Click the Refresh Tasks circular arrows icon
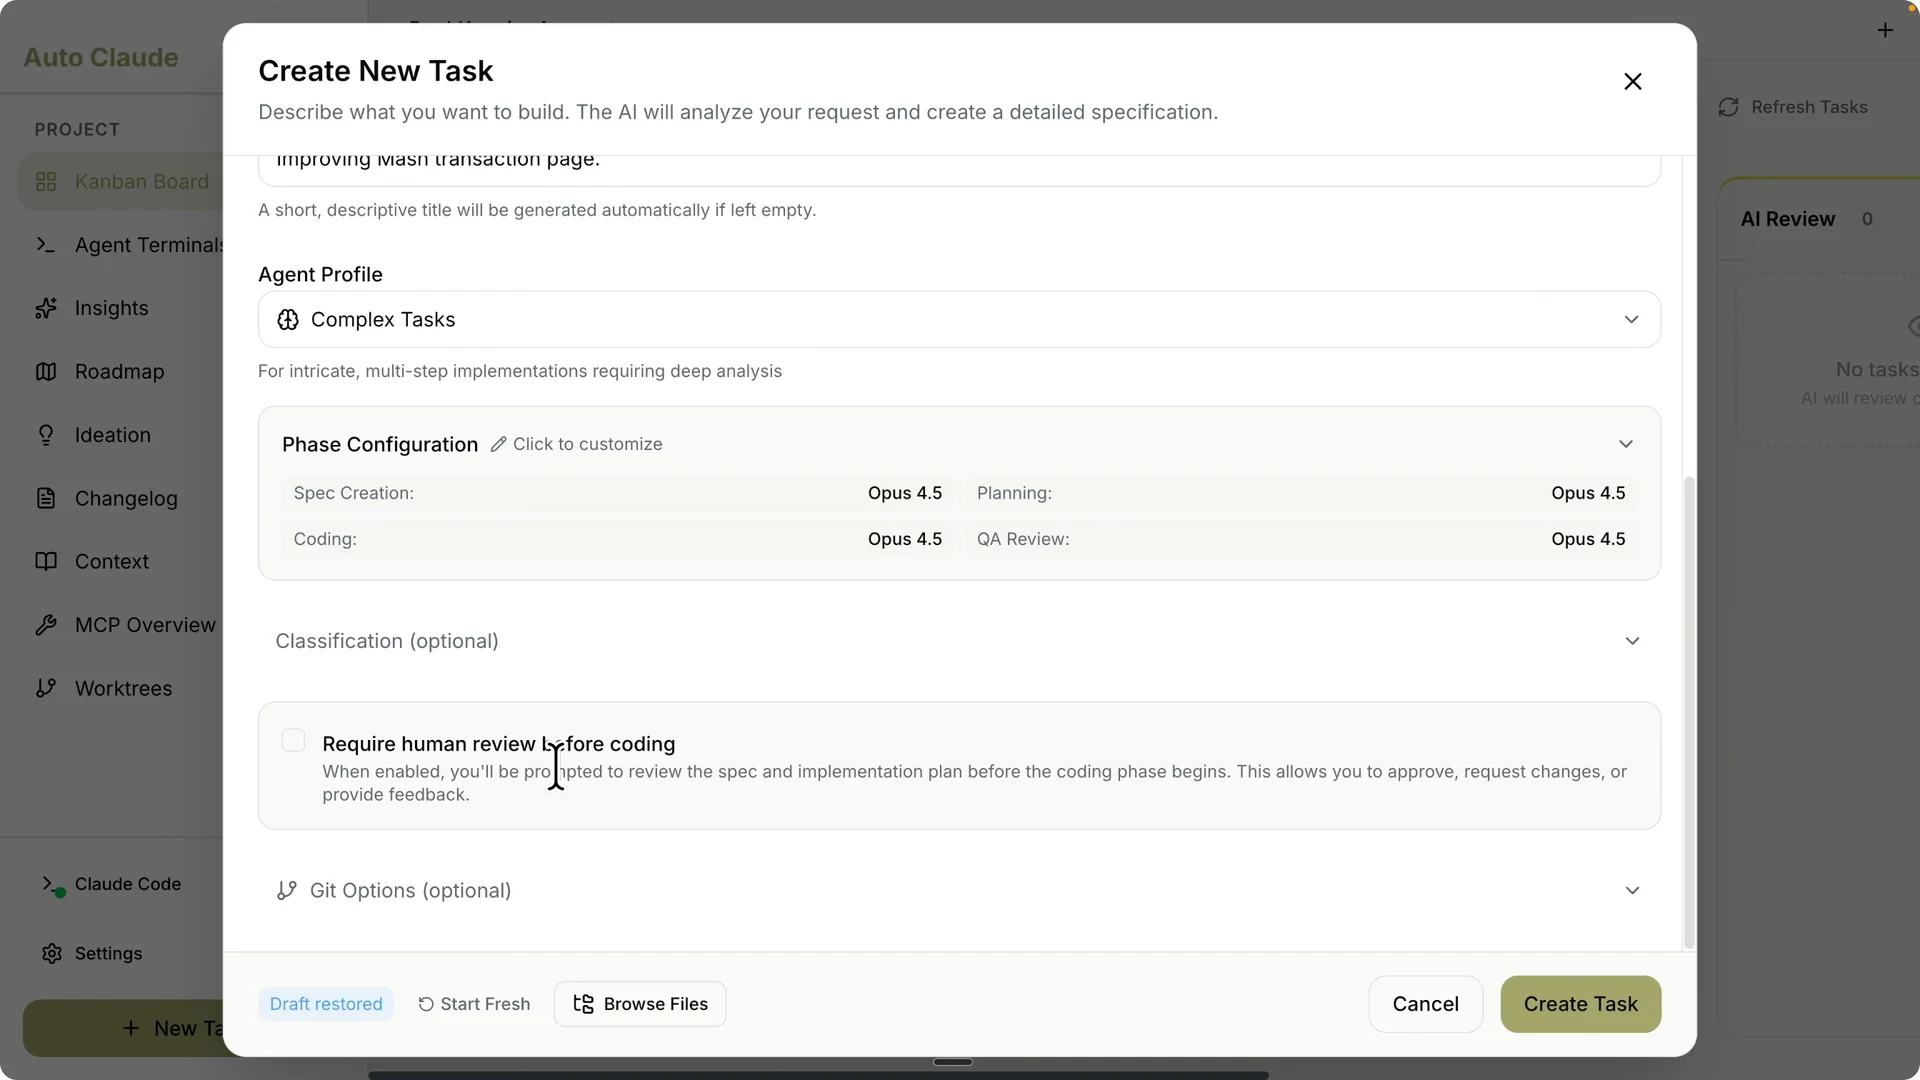This screenshot has width=1920, height=1080. click(1729, 107)
